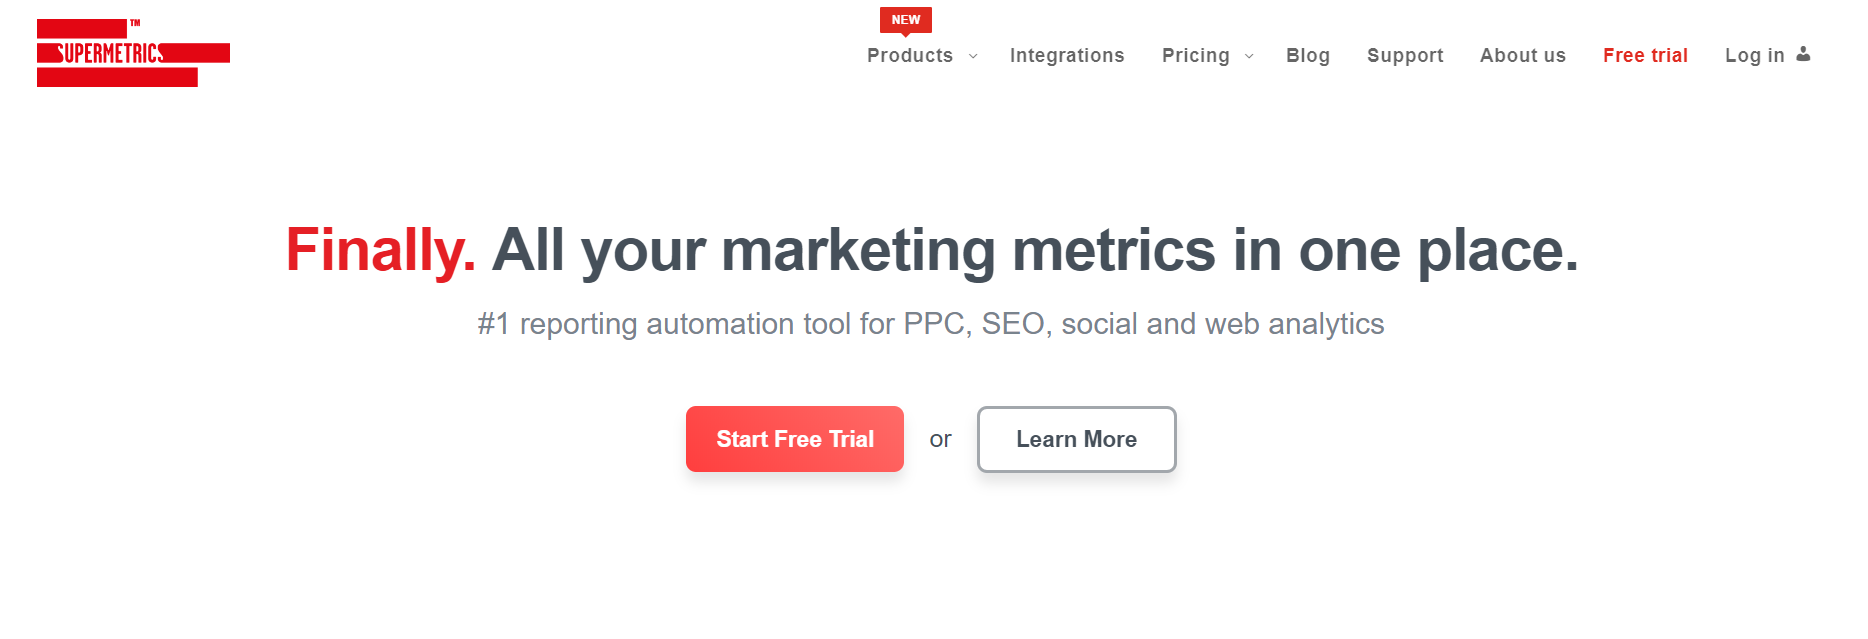Screen dimensions: 1868x639
Task: Expand the Products dropdown chevron
Action: [x=972, y=57]
